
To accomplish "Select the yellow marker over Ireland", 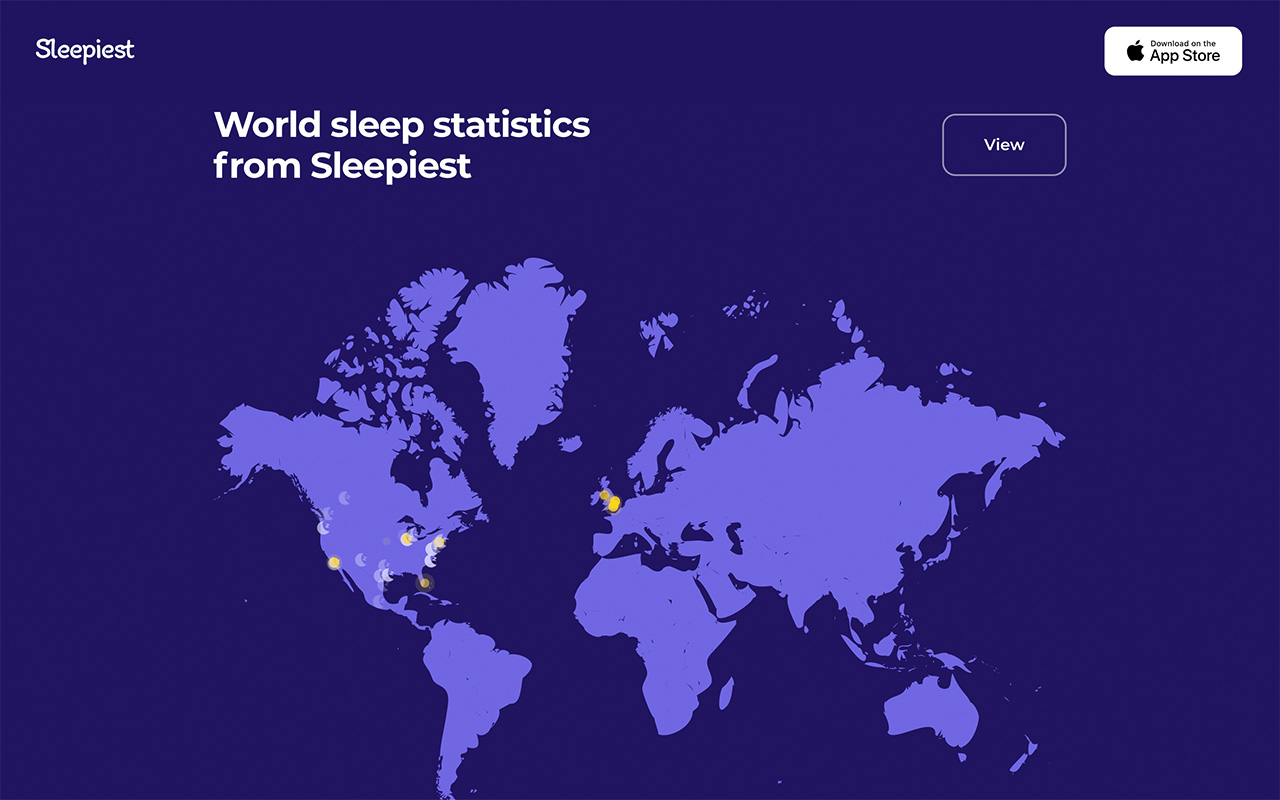I will click(x=604, y=495).
